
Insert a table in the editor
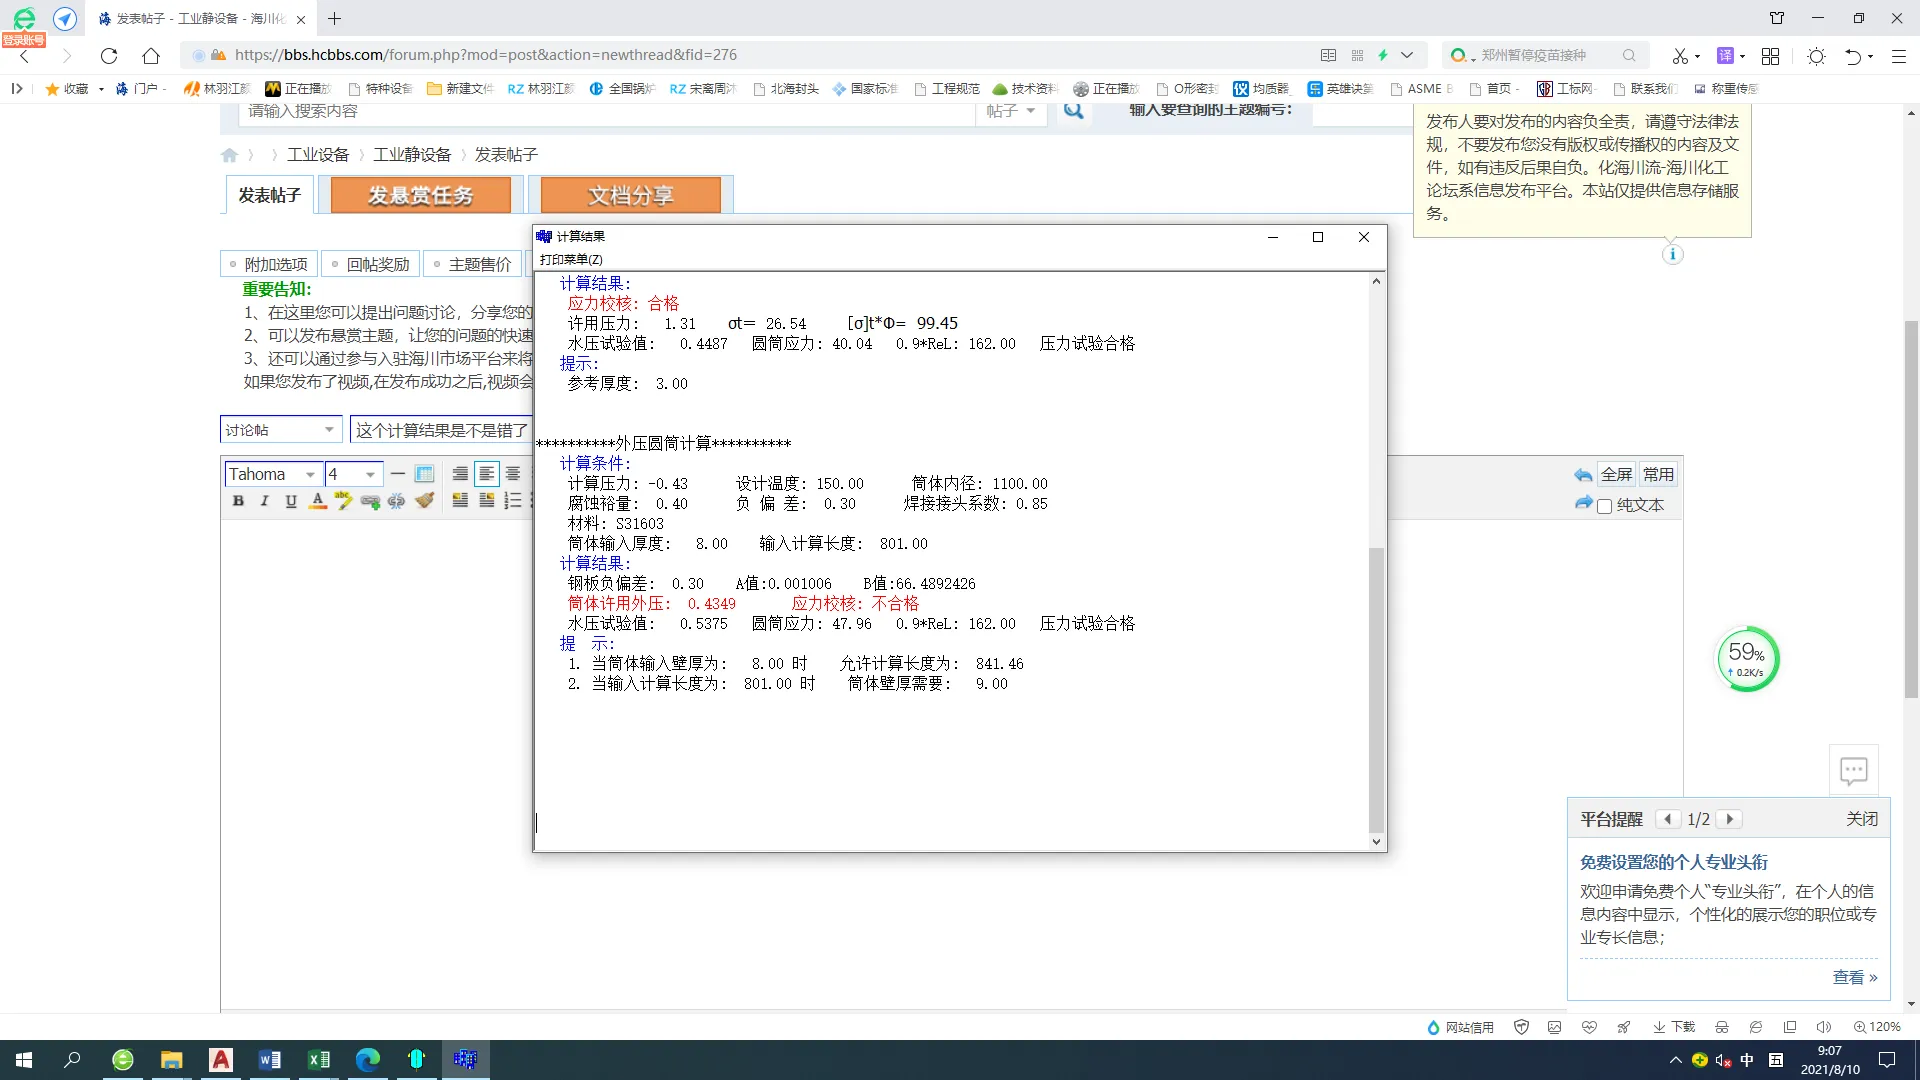pos(424,474)
